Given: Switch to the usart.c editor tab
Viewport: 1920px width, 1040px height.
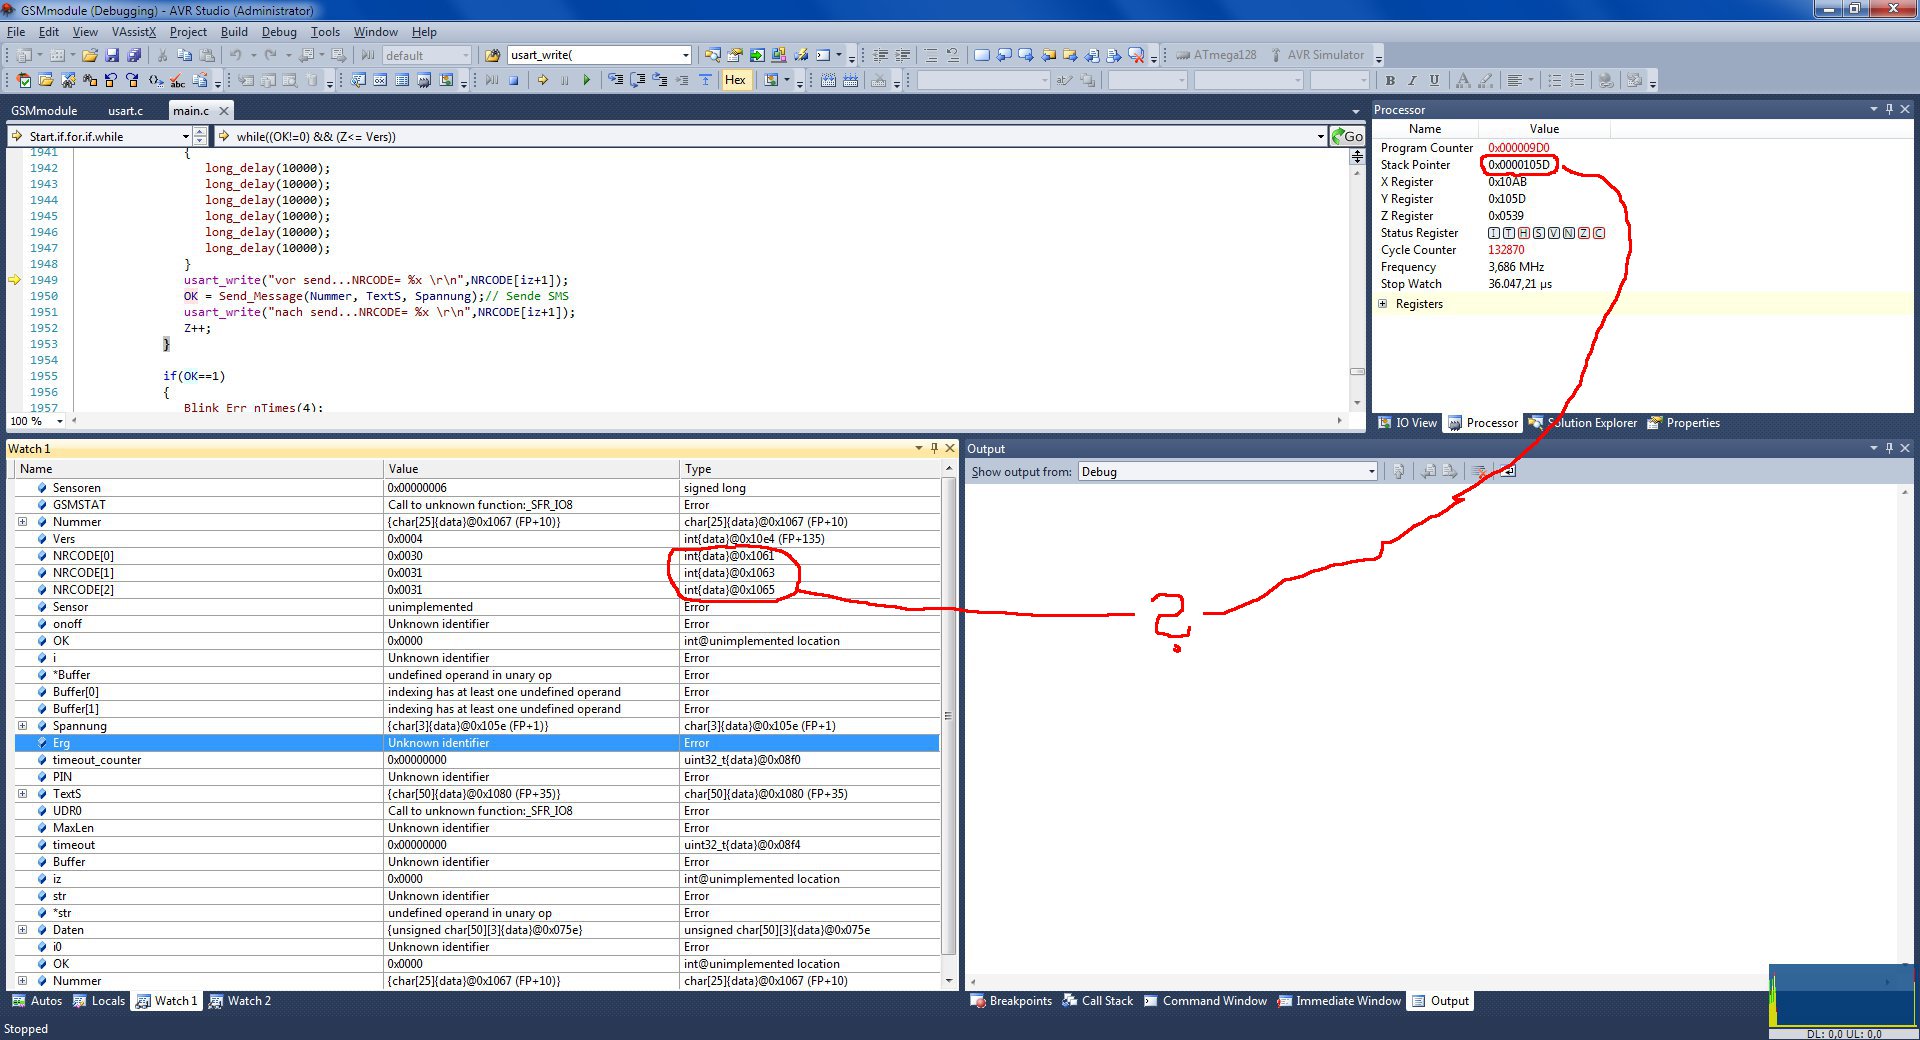Looking at the screenshot, I should 126,110.
